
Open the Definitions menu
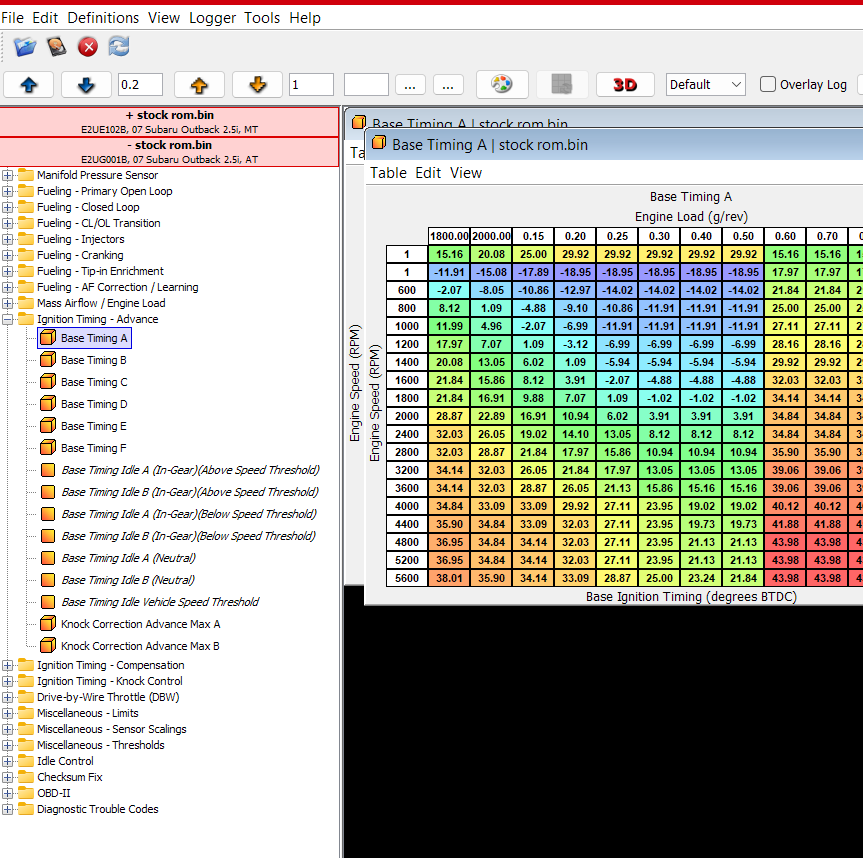click(x=103, y=18)
